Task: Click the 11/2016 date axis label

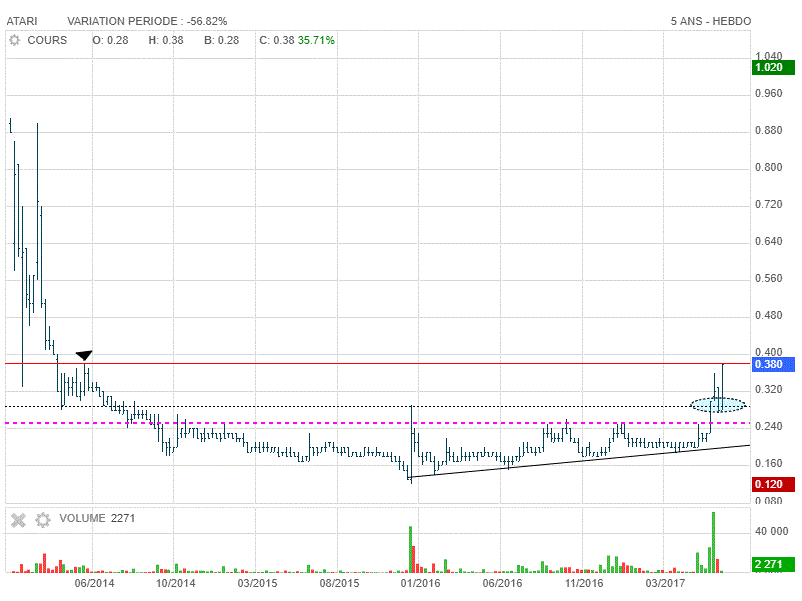Action: click(584, 583)
